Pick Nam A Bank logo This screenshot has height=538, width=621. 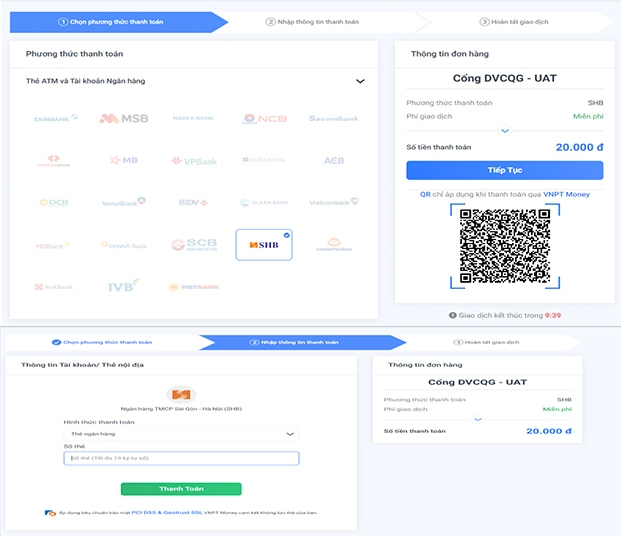coord(194,118)
